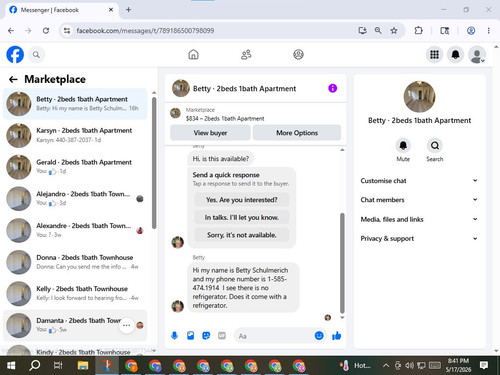Open options menu on Damanta conversation
500x375 pixels.
[126, 325]
